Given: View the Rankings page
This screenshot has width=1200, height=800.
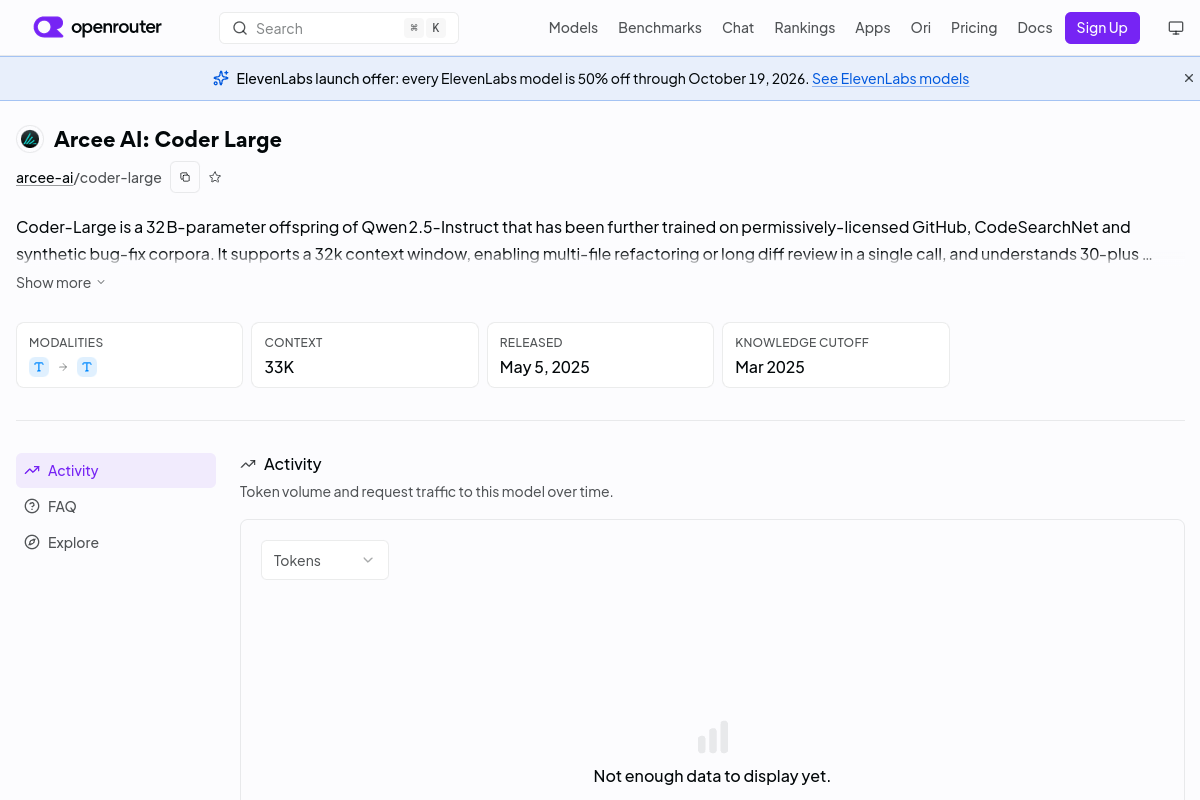Looking at the screenshot, I should click(805, 28).
